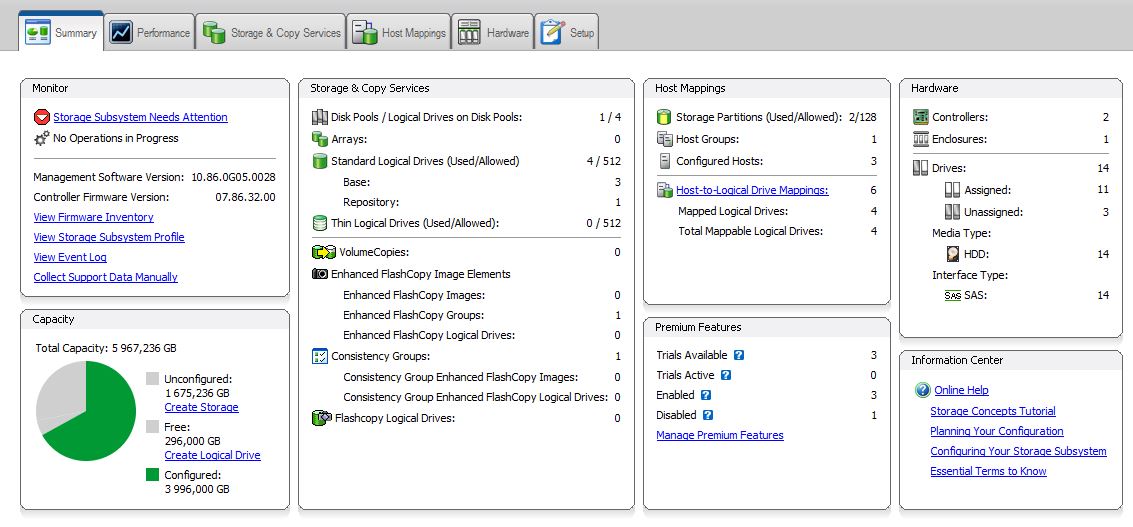
Task: Click the VolumeCopies icon
Action: coord(322,253)
